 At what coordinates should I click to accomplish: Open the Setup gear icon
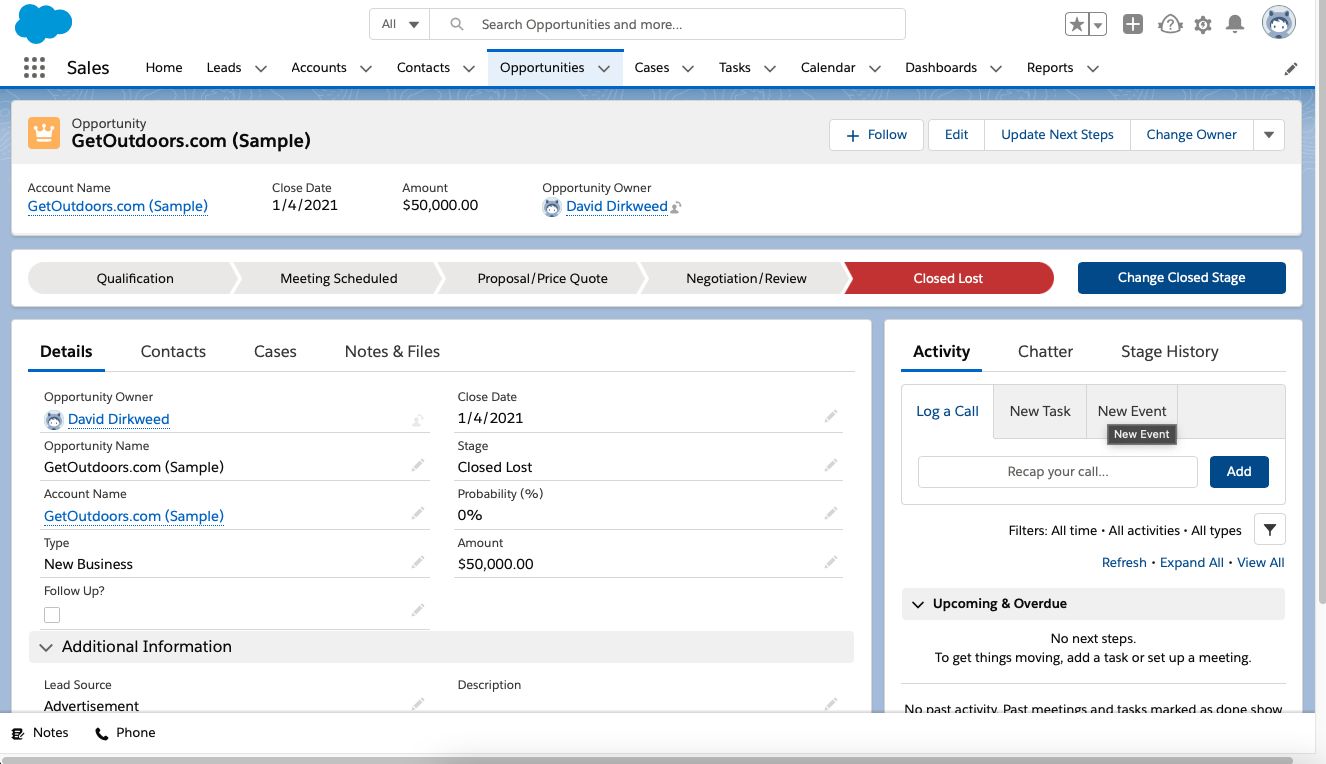tap(1203, 24)
